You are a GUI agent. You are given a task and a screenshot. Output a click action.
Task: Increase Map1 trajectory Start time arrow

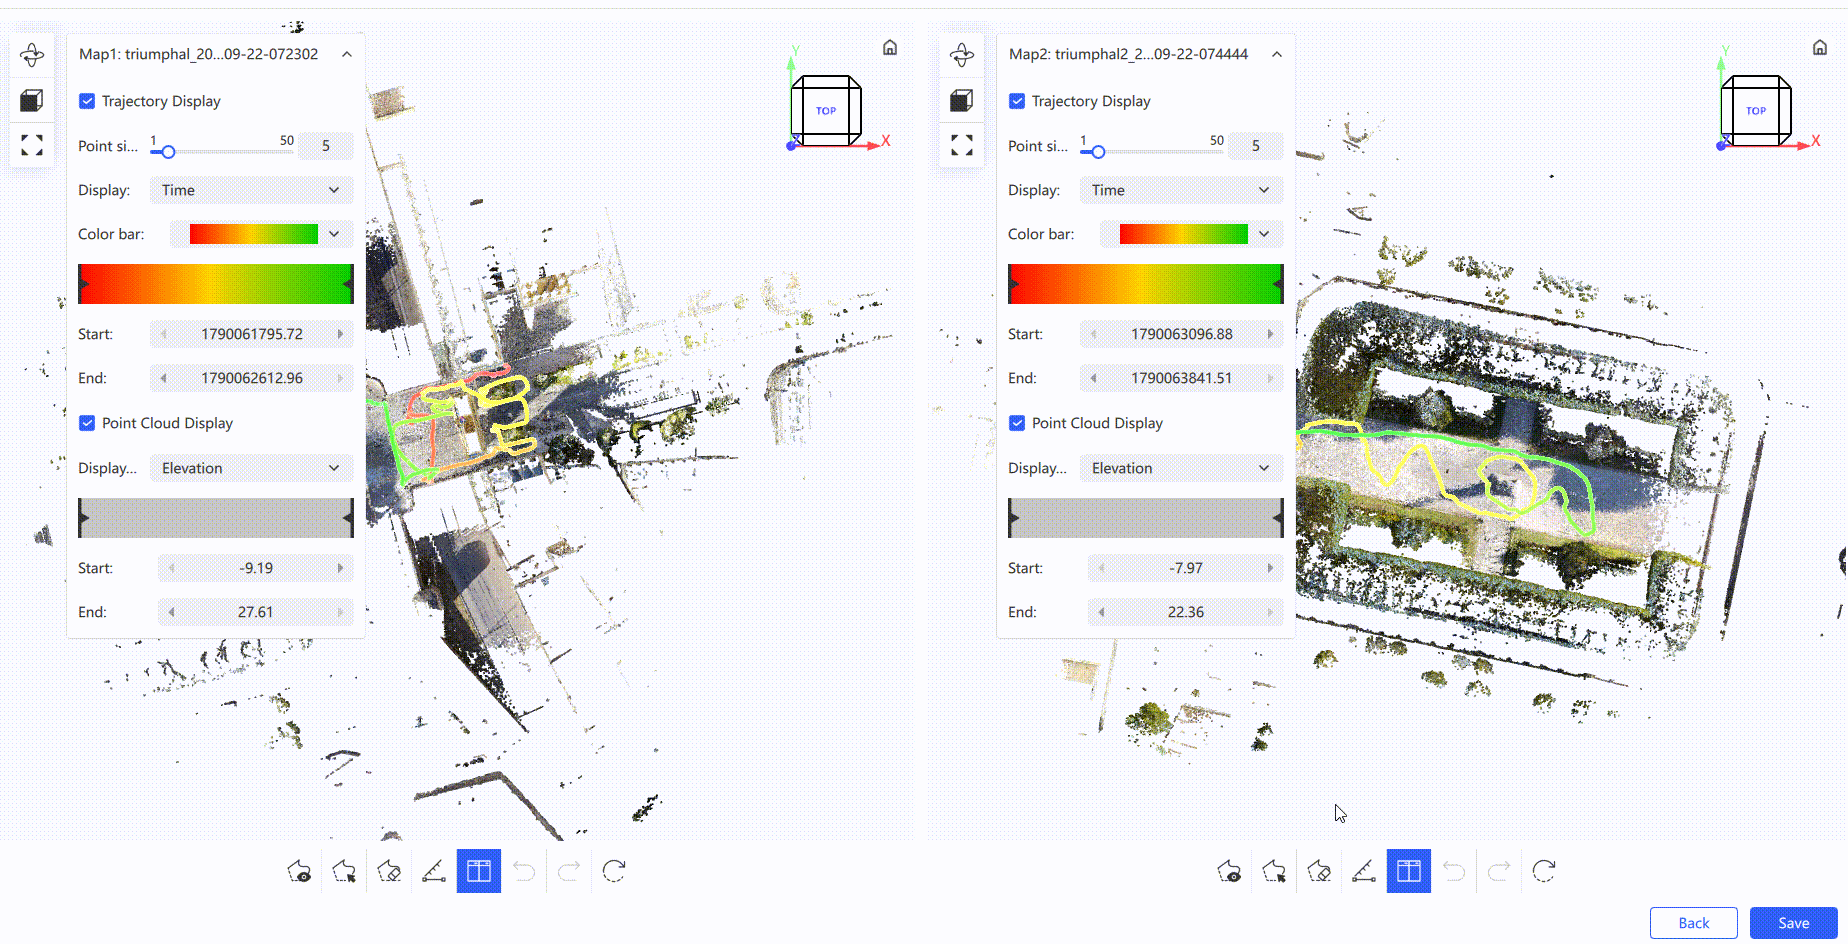(340, 334)
